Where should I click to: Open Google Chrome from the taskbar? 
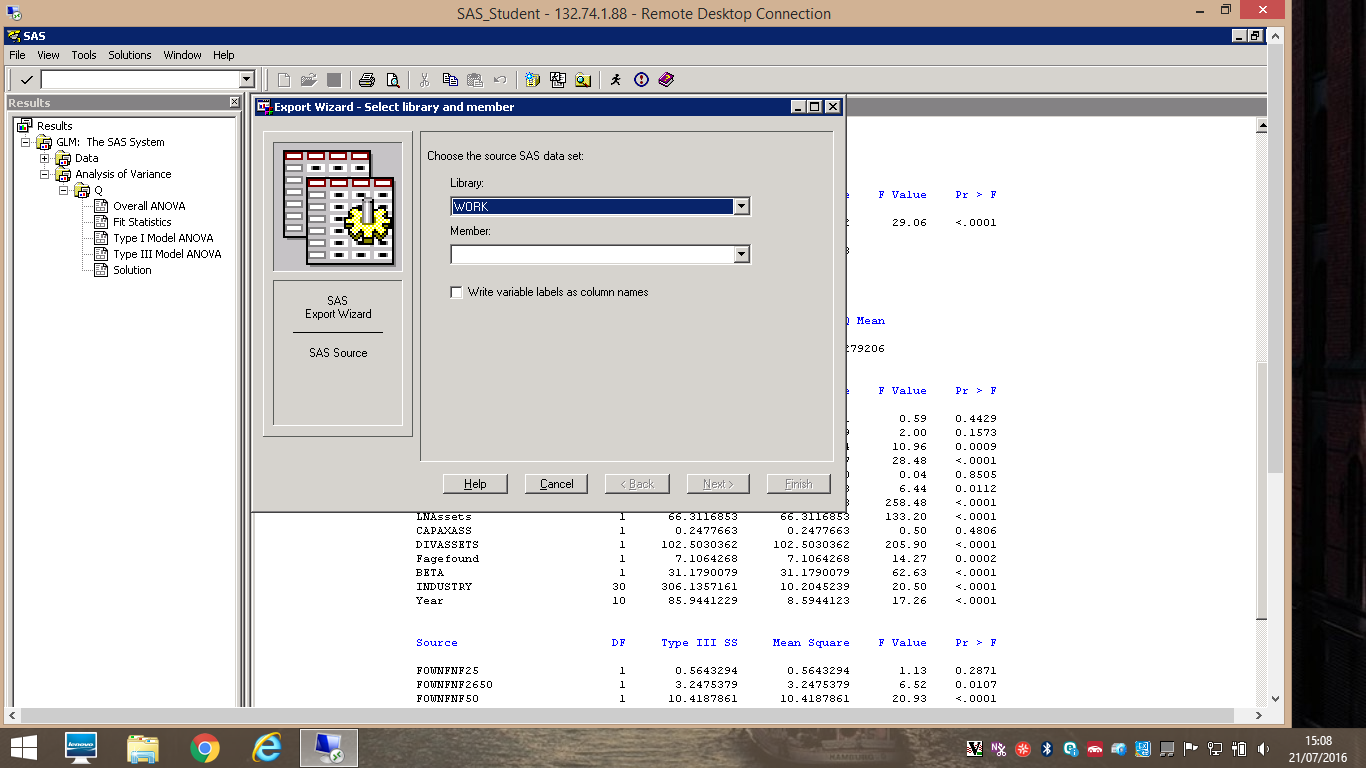[x=205, y=747]
